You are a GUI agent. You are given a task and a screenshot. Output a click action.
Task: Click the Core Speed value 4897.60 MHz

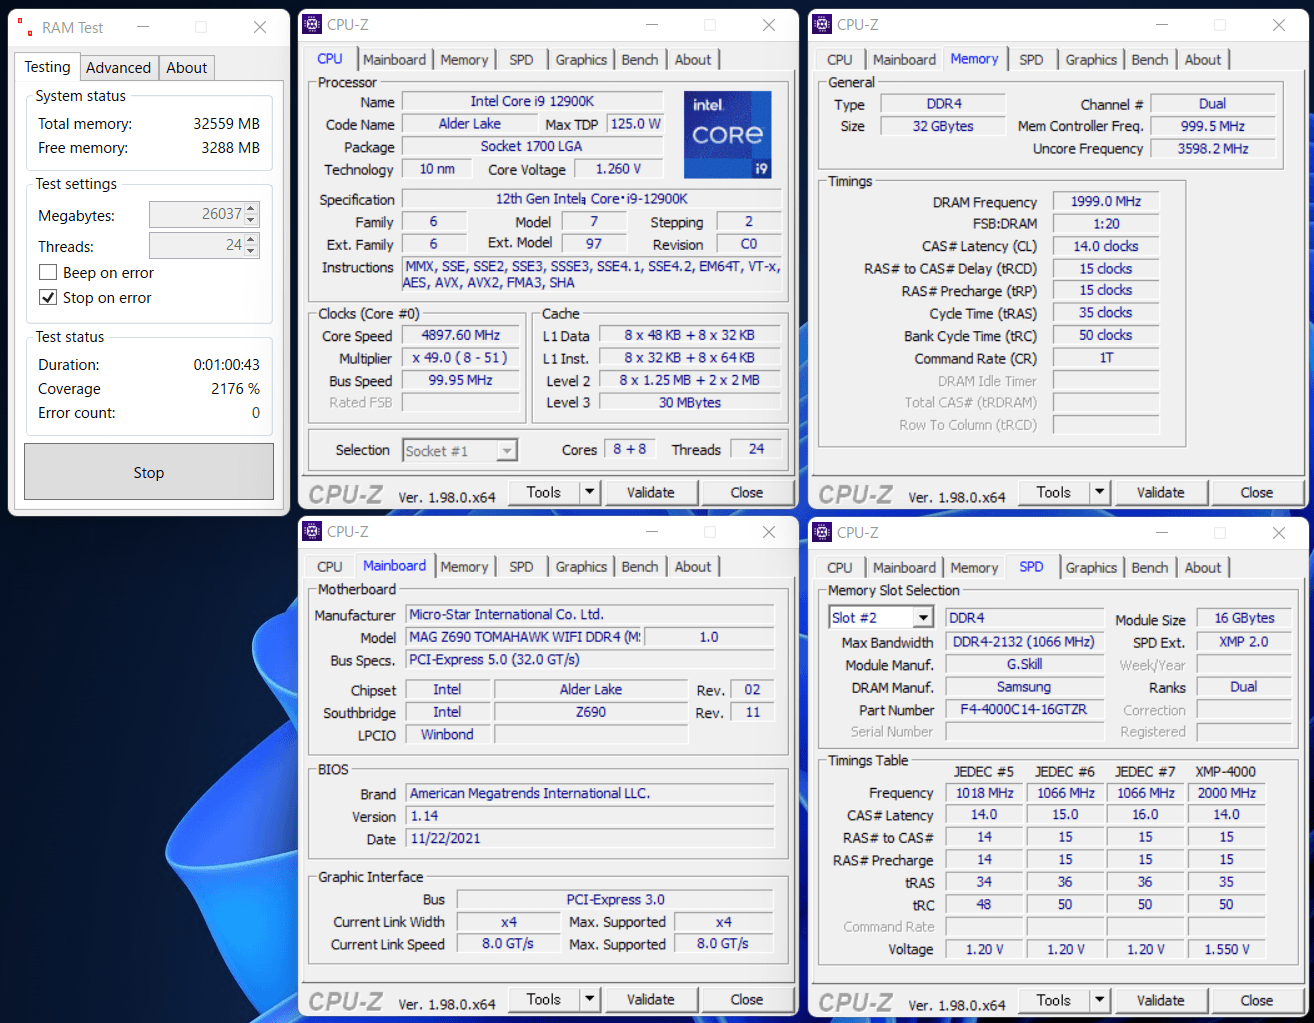pyautogui.click(x=460, y=335)
